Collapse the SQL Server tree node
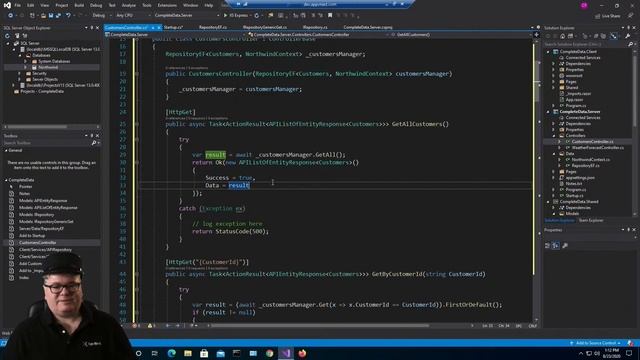Screen dimensions: 640x360 coord(8,43)
